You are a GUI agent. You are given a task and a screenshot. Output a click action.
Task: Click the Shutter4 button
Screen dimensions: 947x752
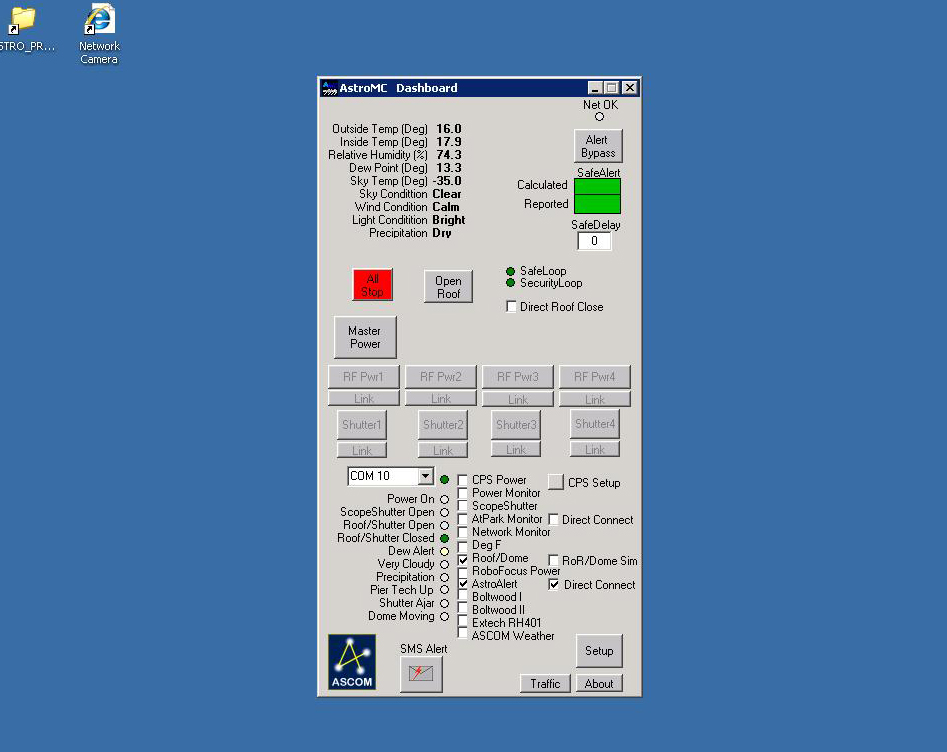595,424
